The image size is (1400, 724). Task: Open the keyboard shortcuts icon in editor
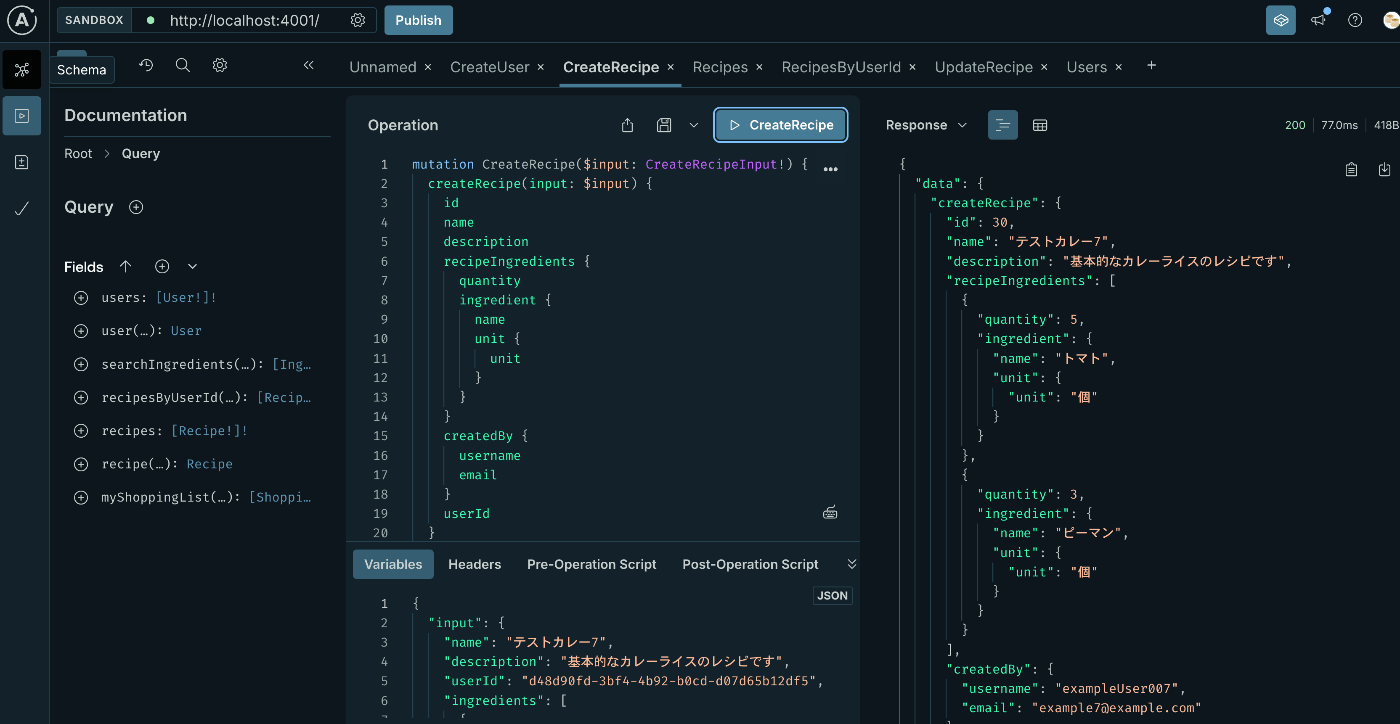click(830, 513)
